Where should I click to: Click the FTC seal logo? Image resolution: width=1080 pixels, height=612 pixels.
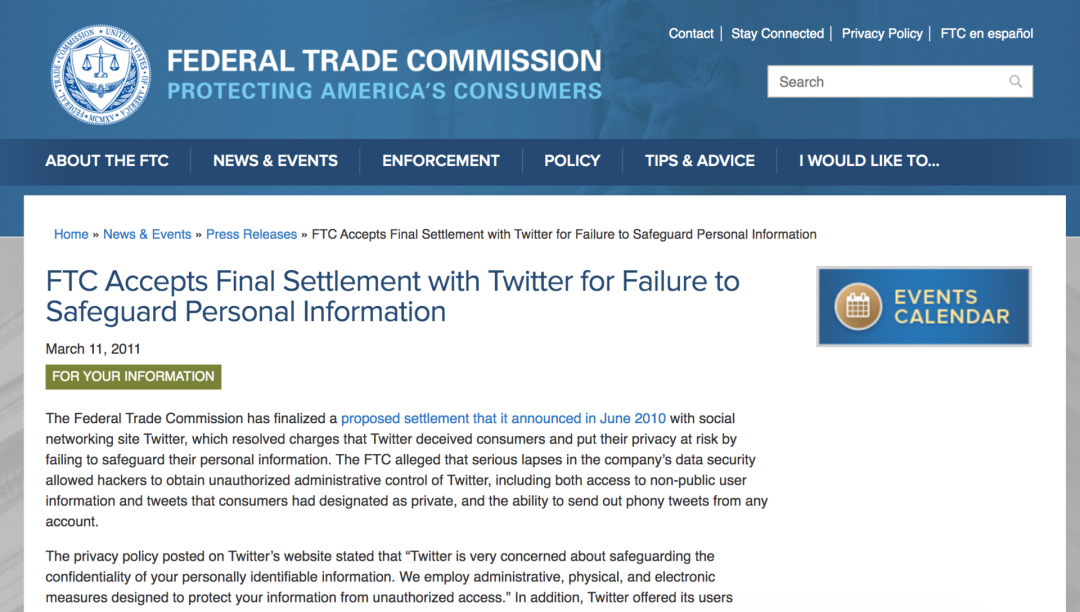[x=101, y=75]
